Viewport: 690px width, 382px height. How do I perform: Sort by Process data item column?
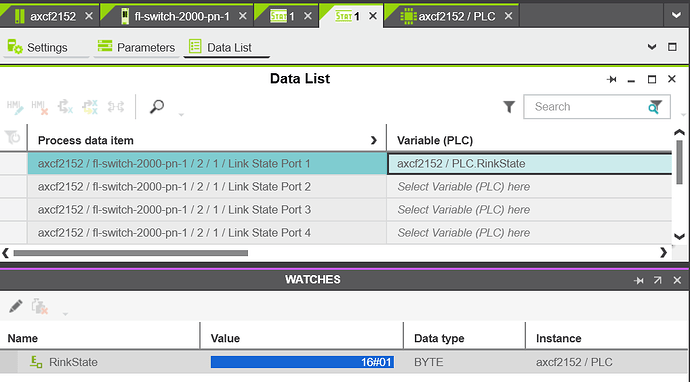pos(85,140)
